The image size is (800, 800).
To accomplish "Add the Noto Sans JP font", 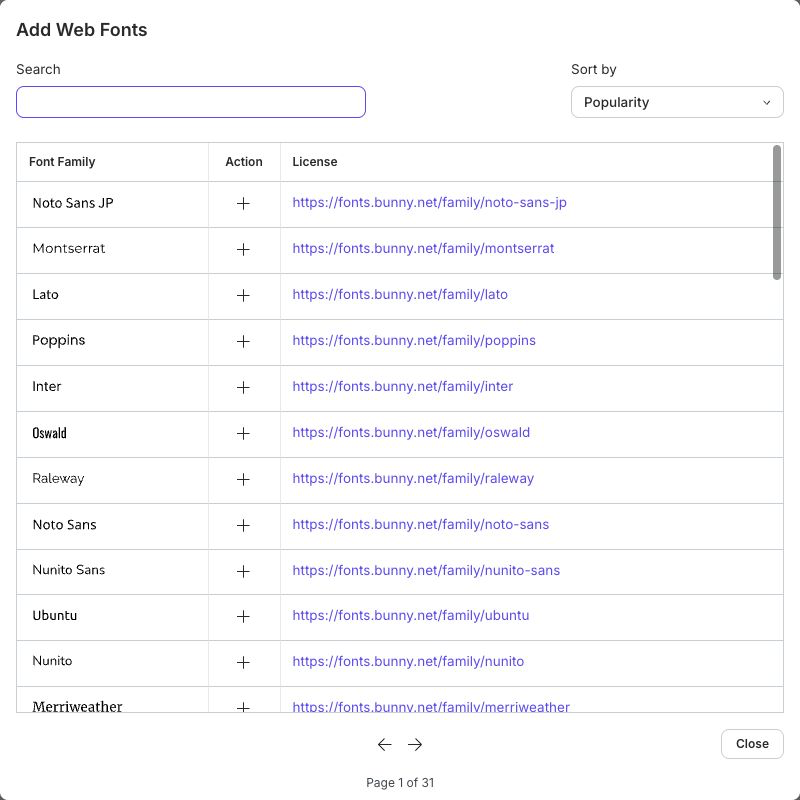I will tap(243, 204).
